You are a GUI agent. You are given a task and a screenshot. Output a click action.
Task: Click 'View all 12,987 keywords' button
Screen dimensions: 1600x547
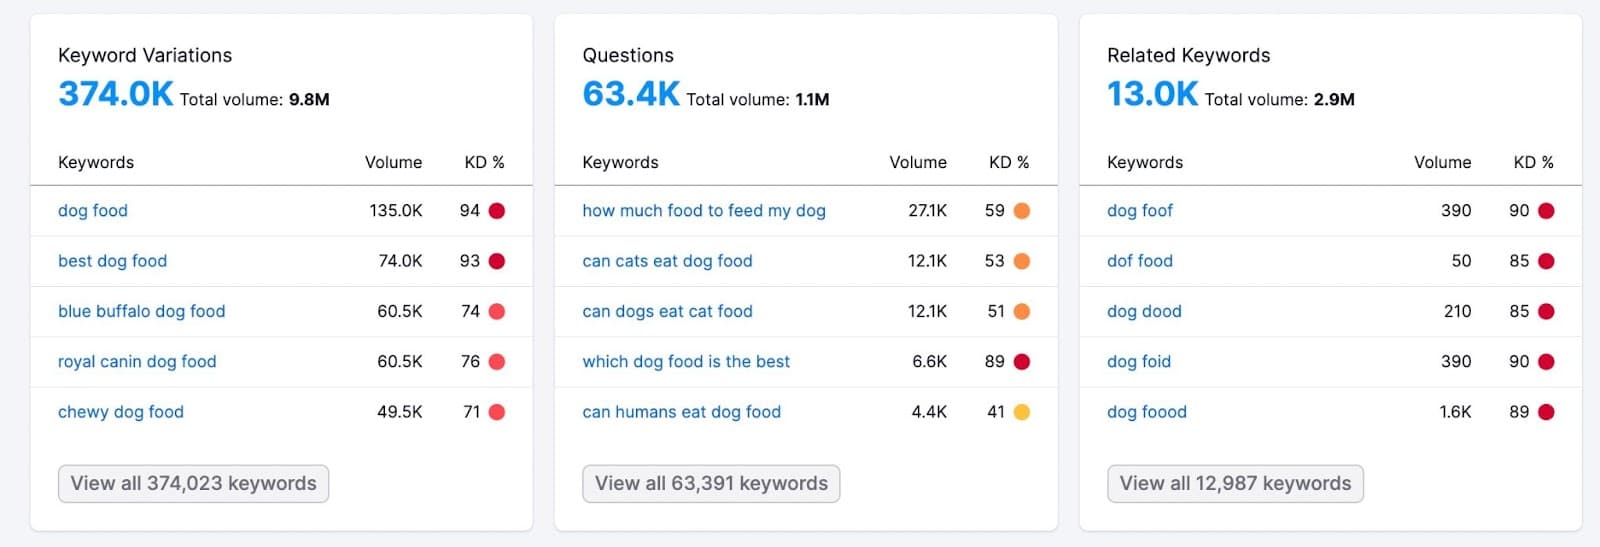[1235, 484]
